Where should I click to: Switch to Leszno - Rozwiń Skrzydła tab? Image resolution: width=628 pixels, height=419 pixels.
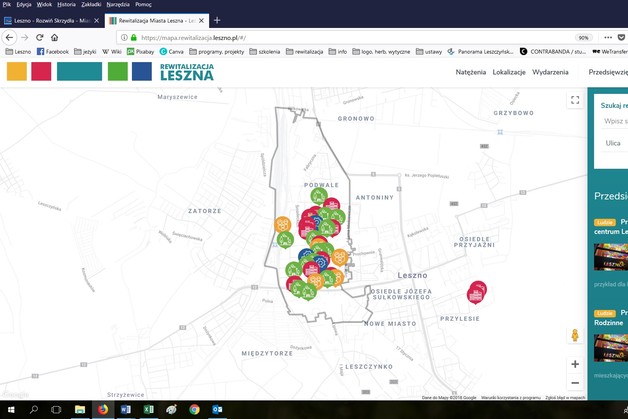(x=52, y=20)
